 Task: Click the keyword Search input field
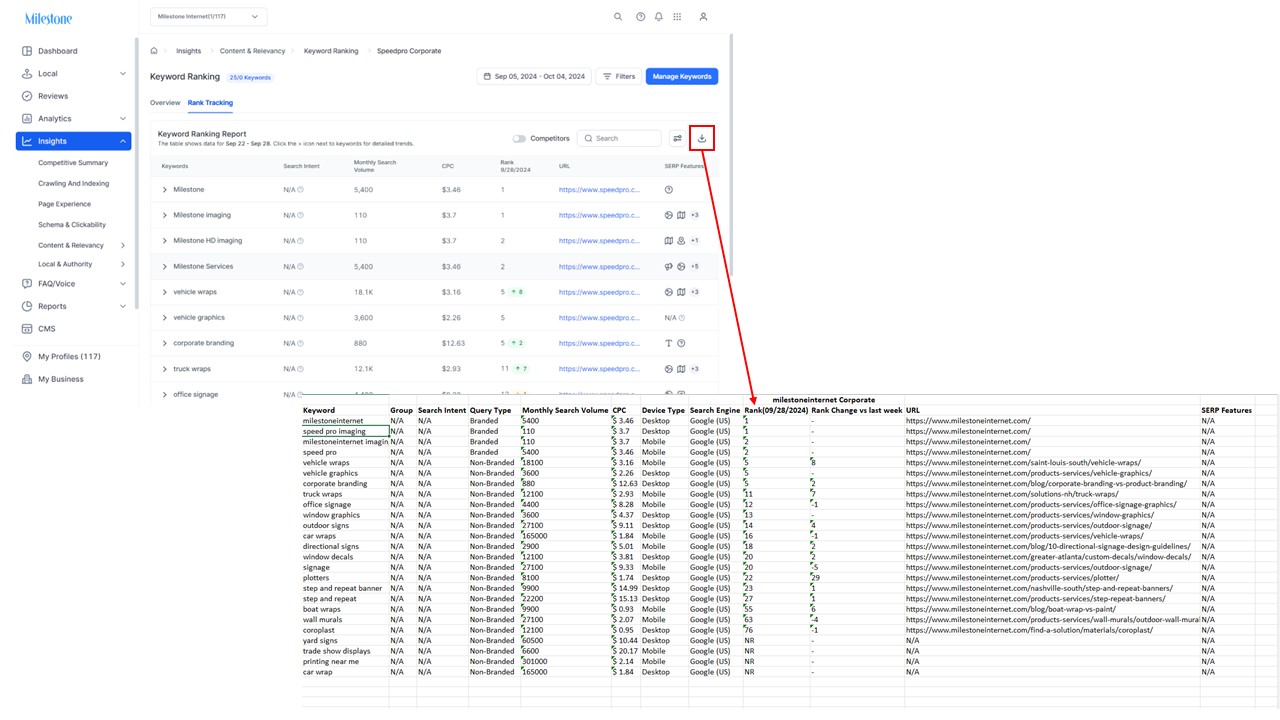coord(619,139)
